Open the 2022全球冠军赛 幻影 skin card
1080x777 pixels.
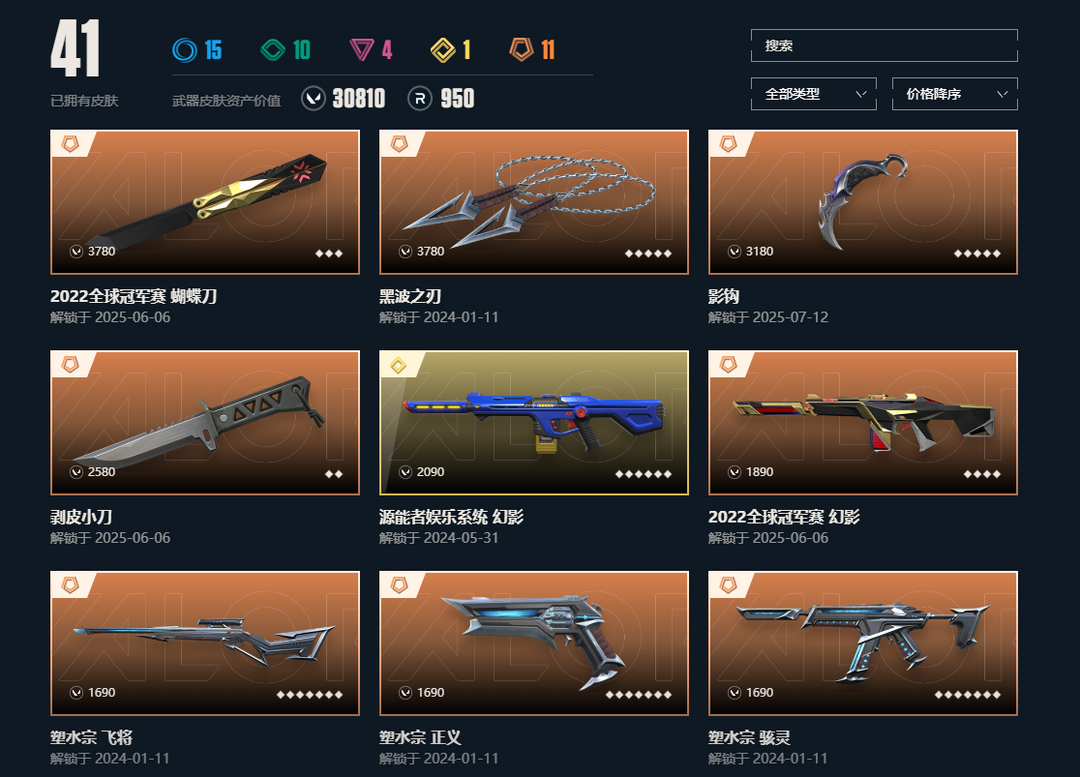[863, 422]
